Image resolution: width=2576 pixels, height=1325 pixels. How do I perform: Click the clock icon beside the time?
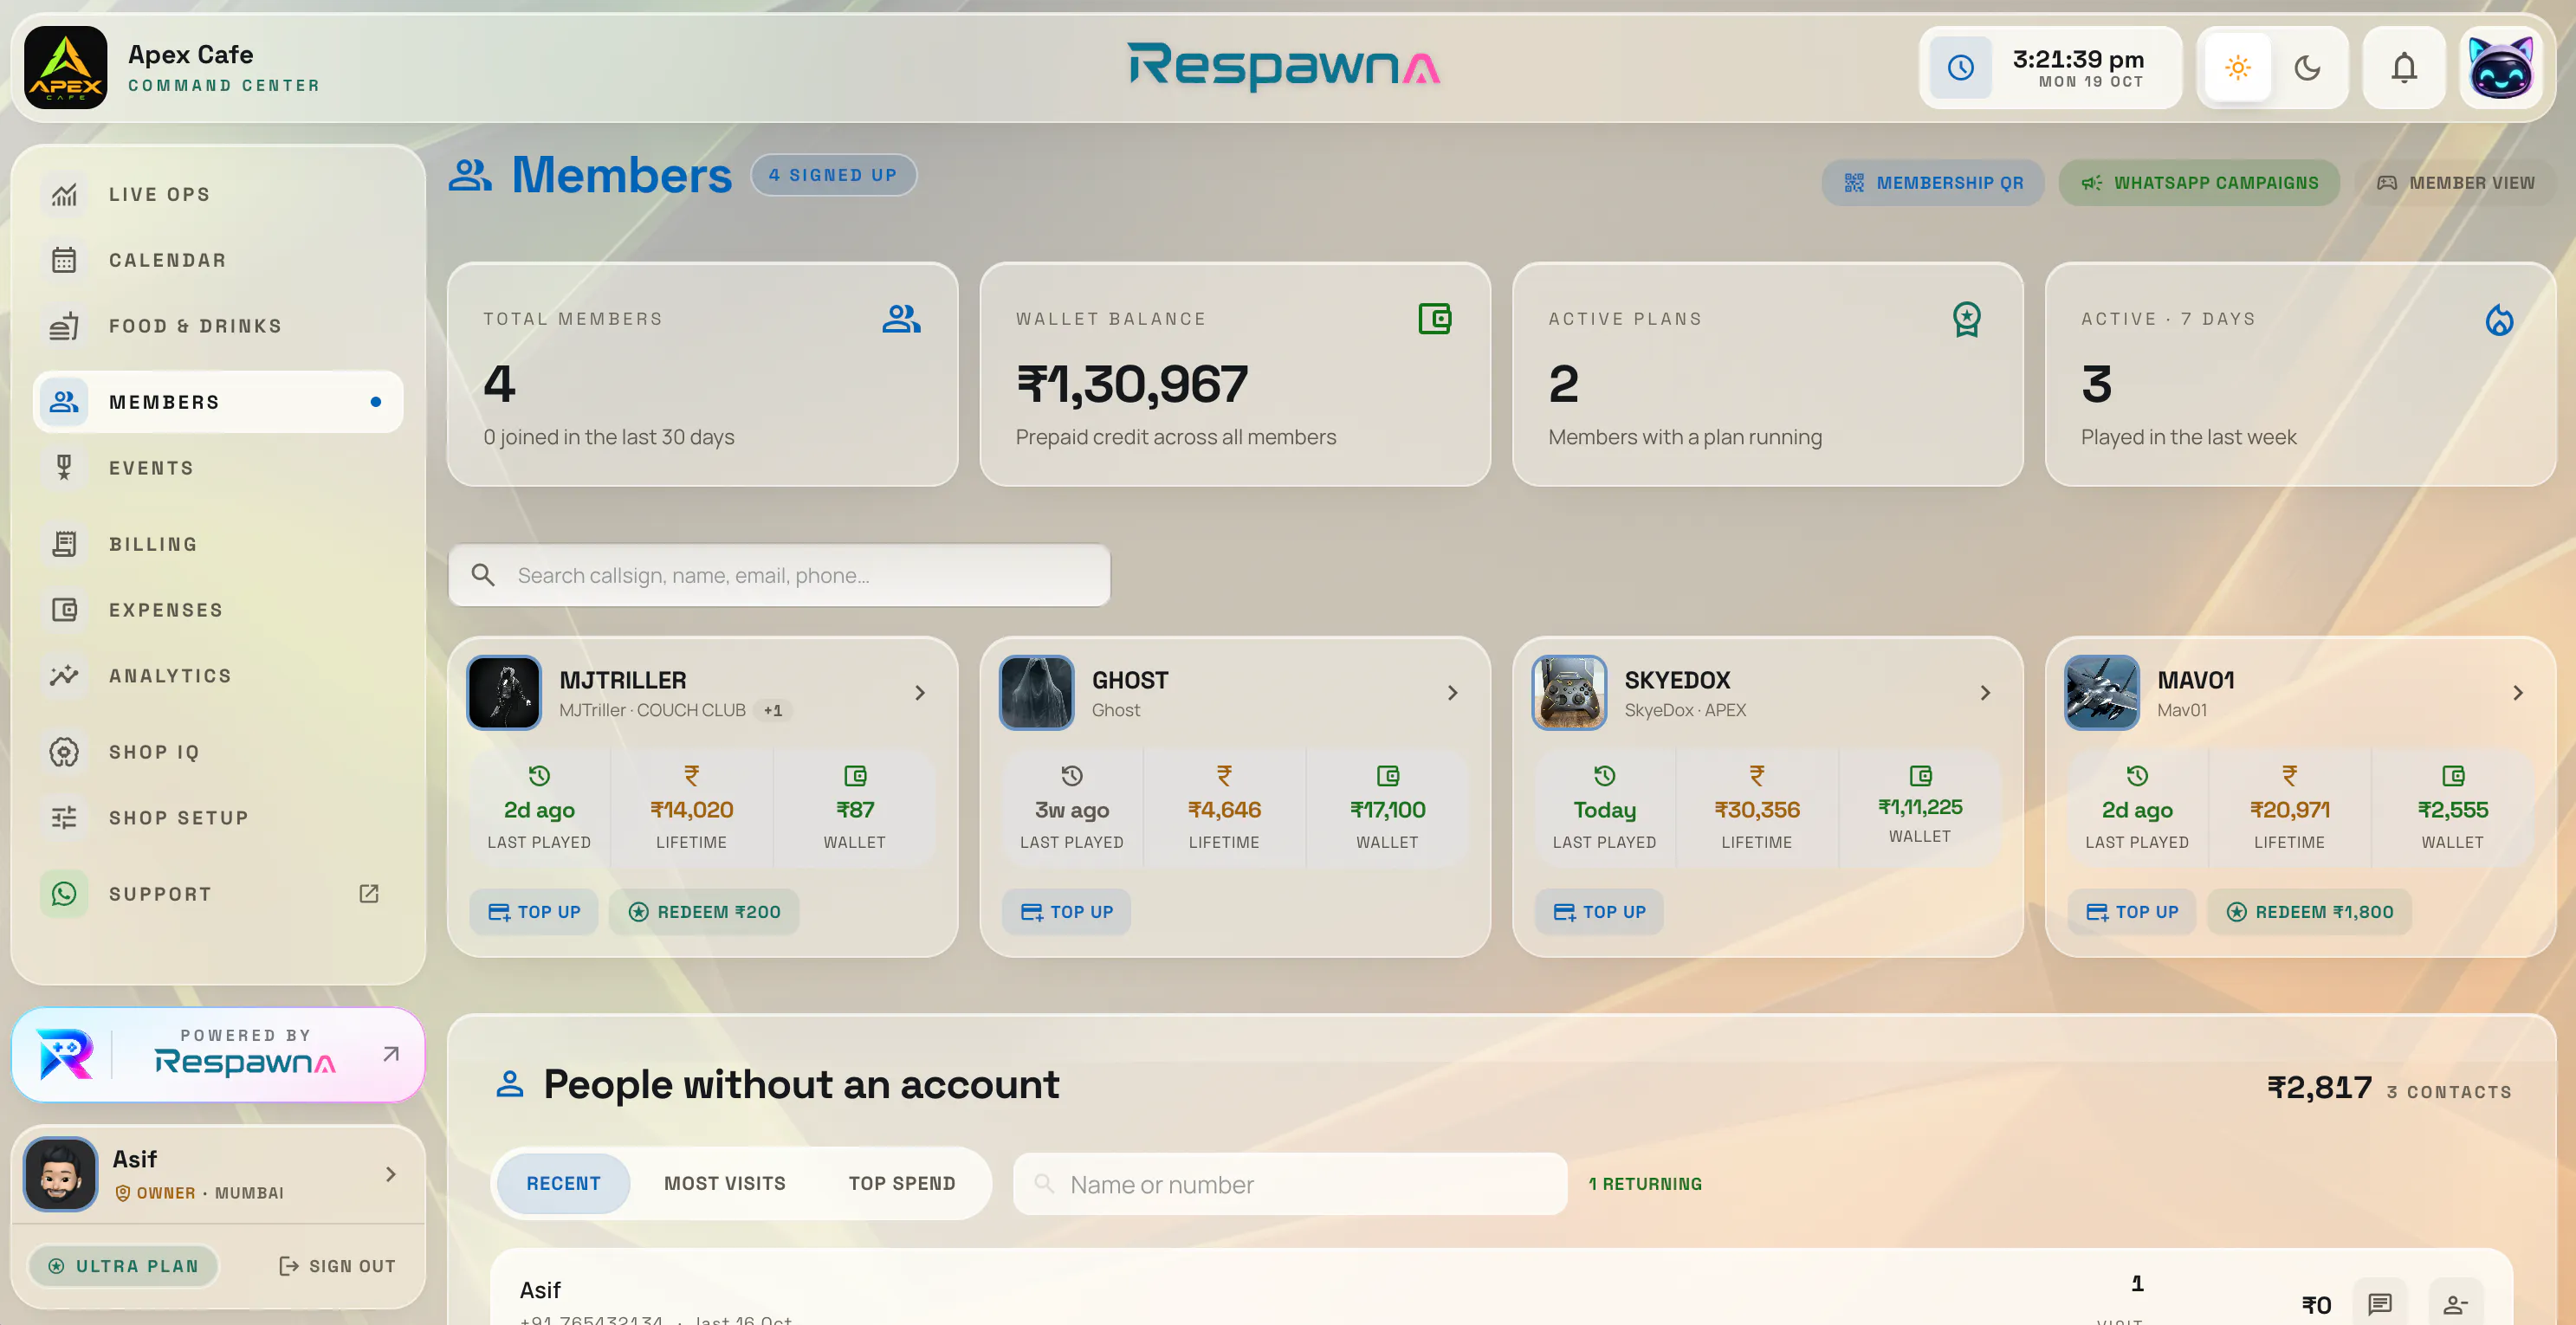[1960, 68]
